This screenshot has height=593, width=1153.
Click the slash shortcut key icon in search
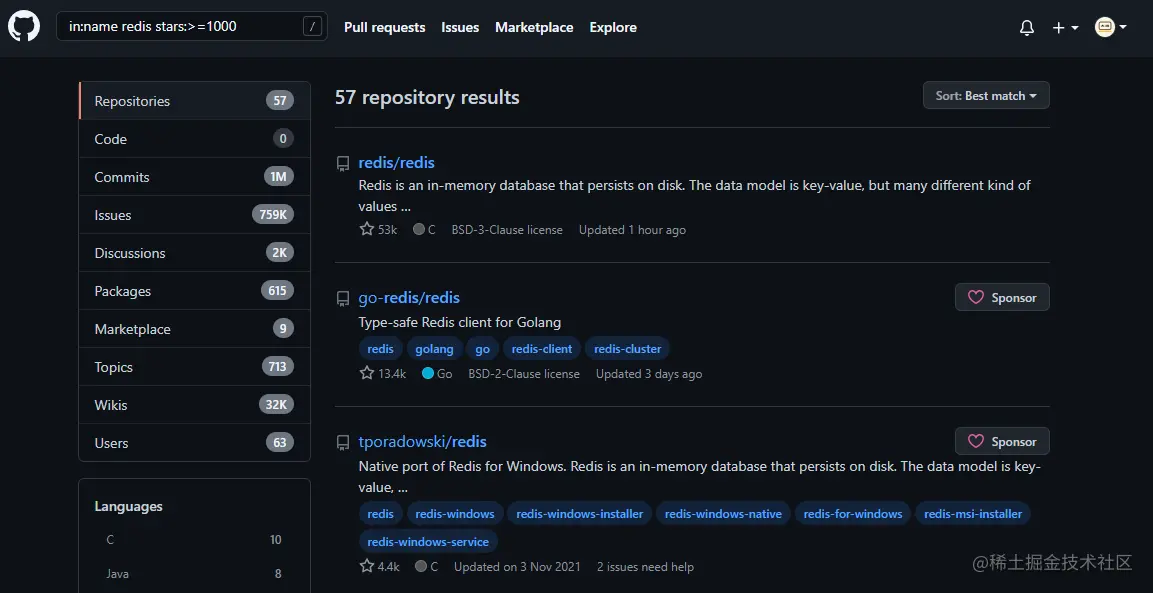click(x=312, y=26)
